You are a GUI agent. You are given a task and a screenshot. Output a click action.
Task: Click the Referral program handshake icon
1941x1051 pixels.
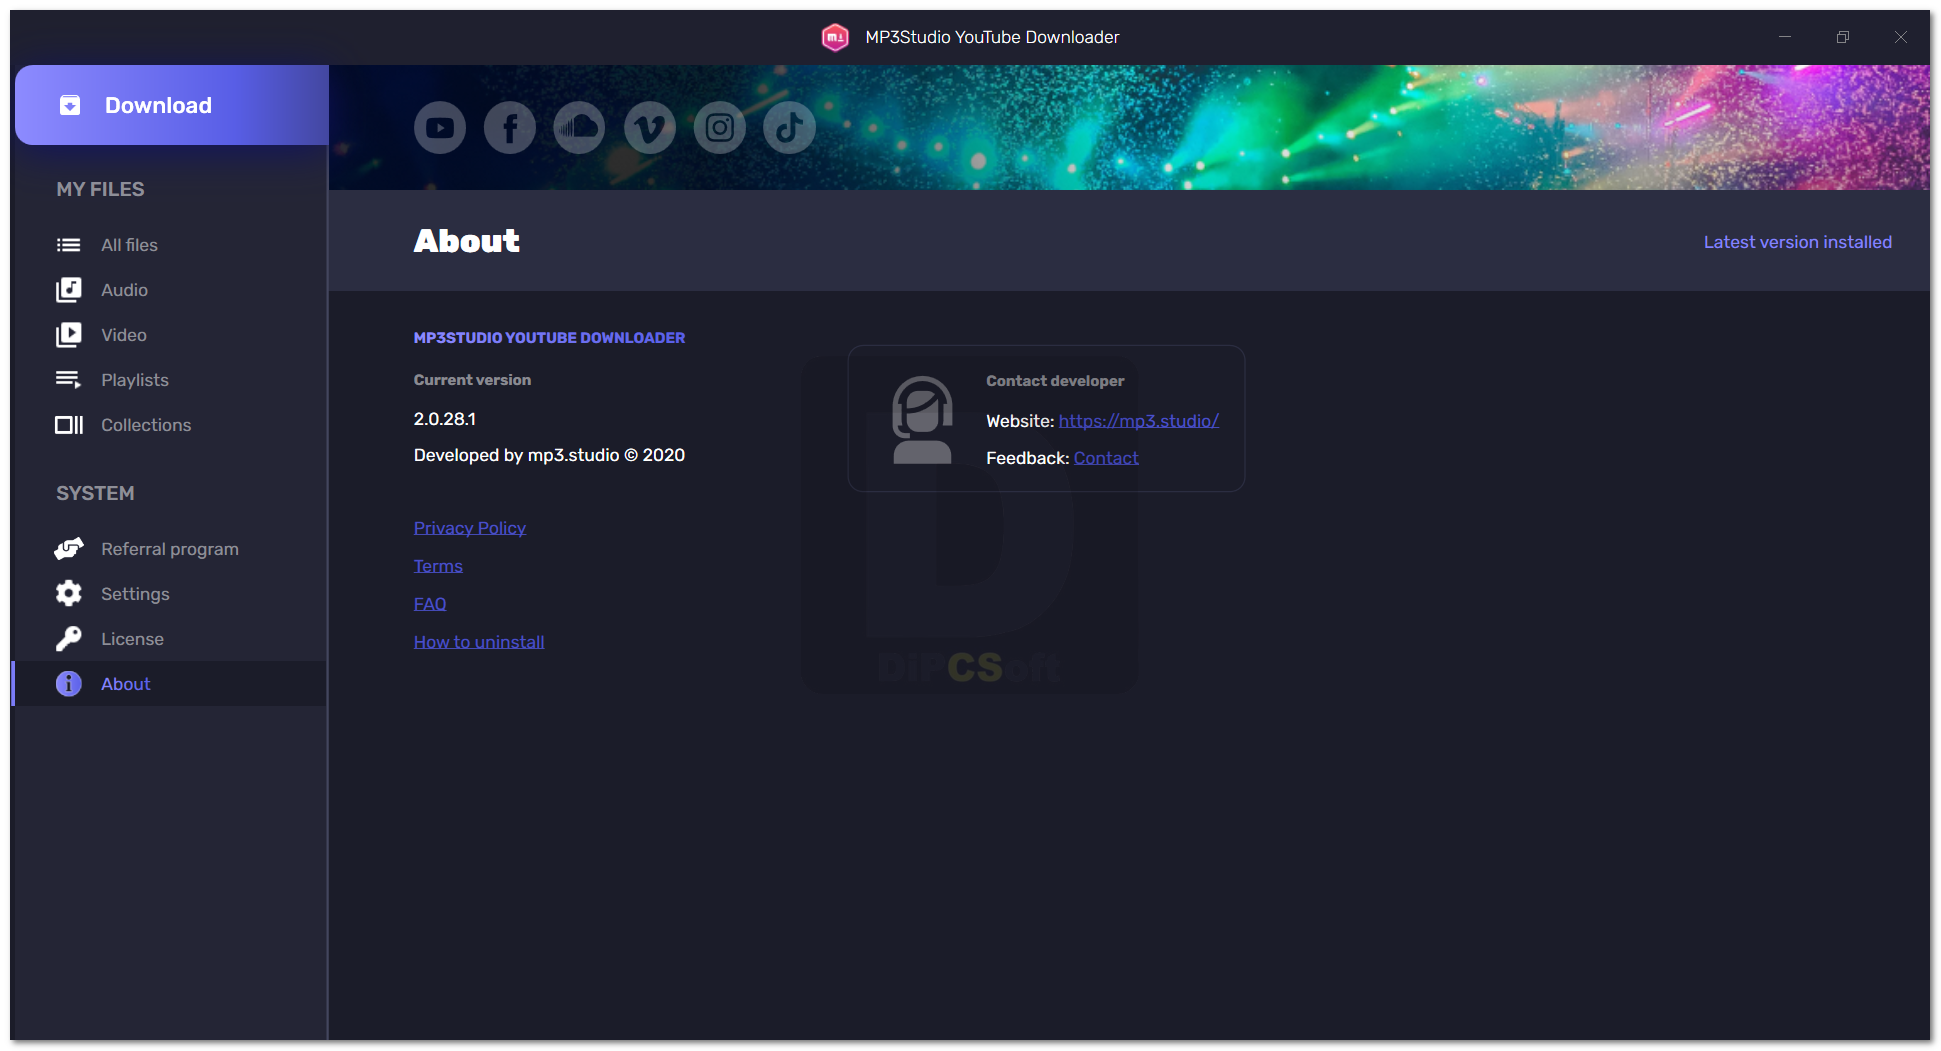click(x=69, y=549)
